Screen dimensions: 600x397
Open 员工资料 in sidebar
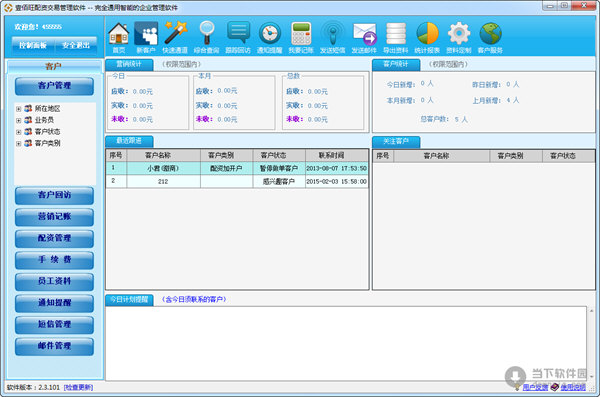[x=54, y=281]
